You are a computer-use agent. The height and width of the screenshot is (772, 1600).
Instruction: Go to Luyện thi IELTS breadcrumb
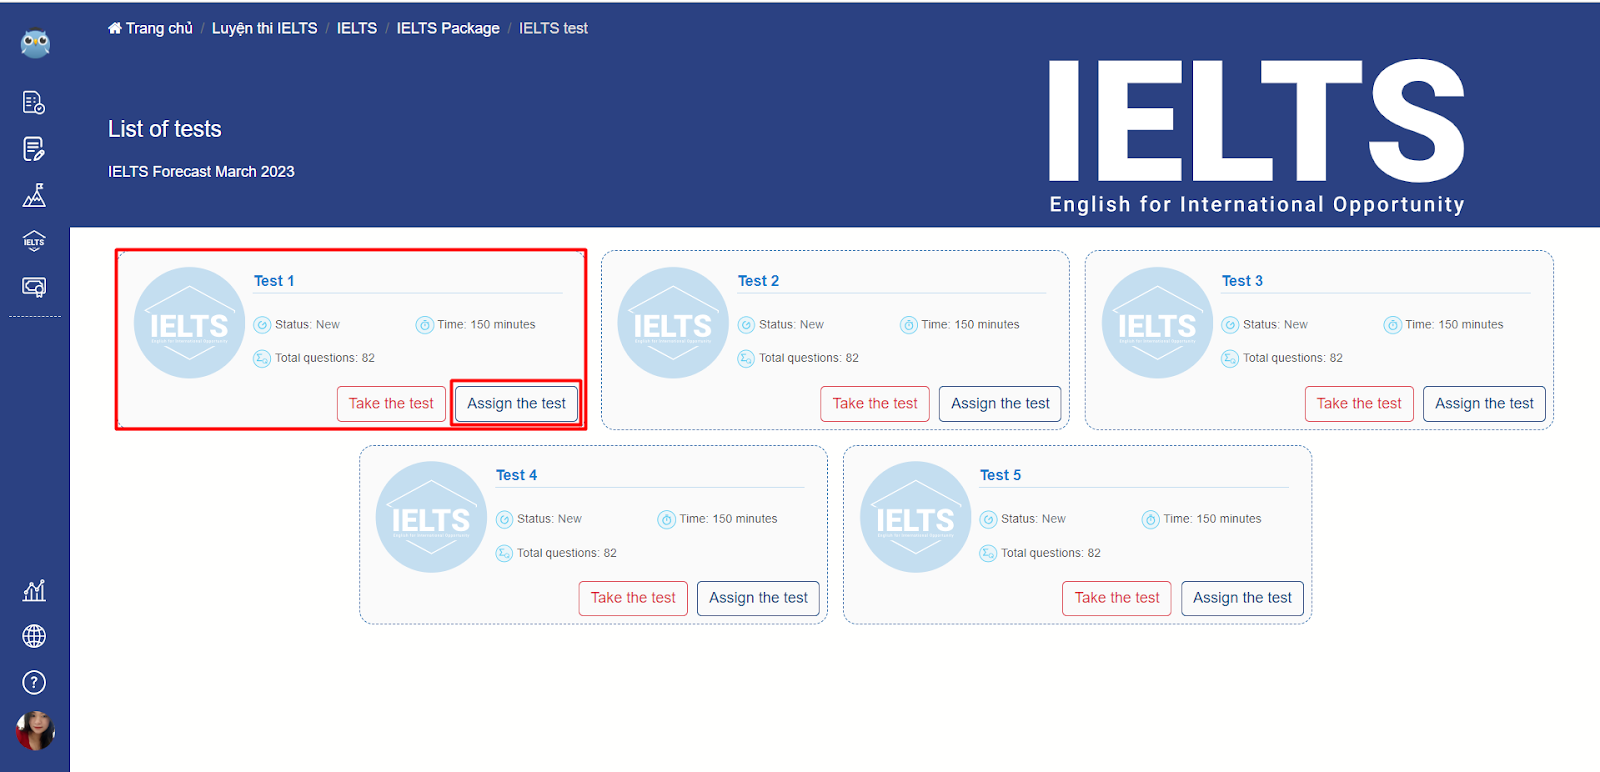[264, 28]
